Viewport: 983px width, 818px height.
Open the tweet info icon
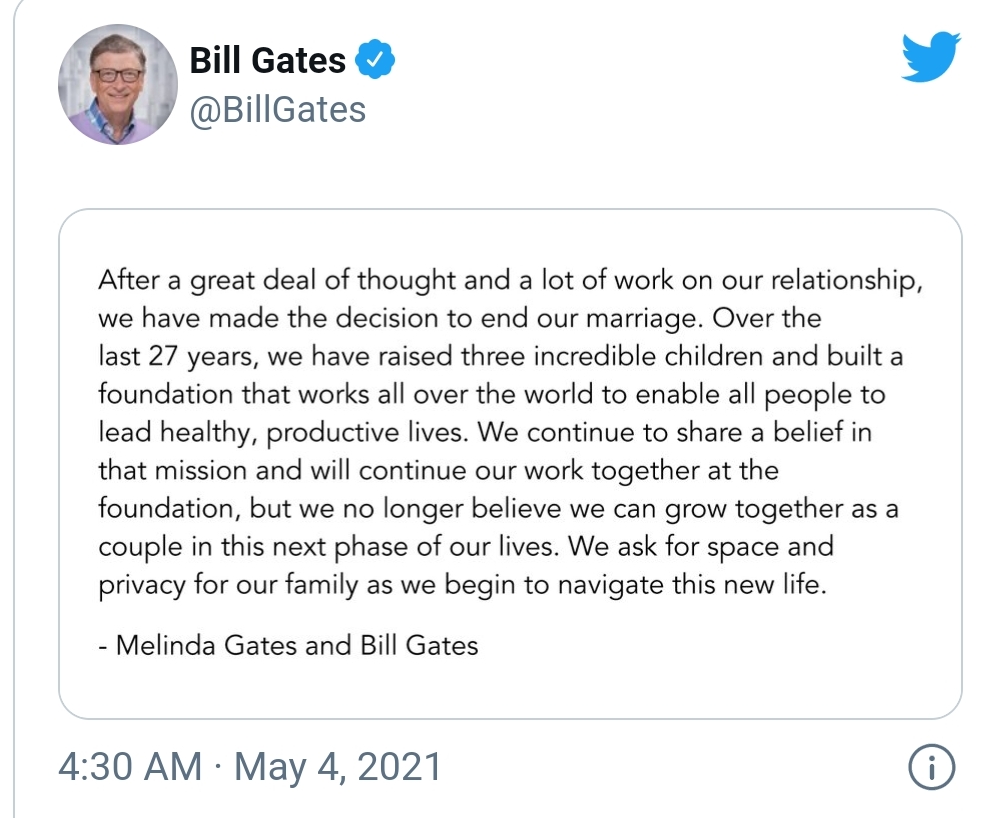pyautogui.click(x=931, y=768)
